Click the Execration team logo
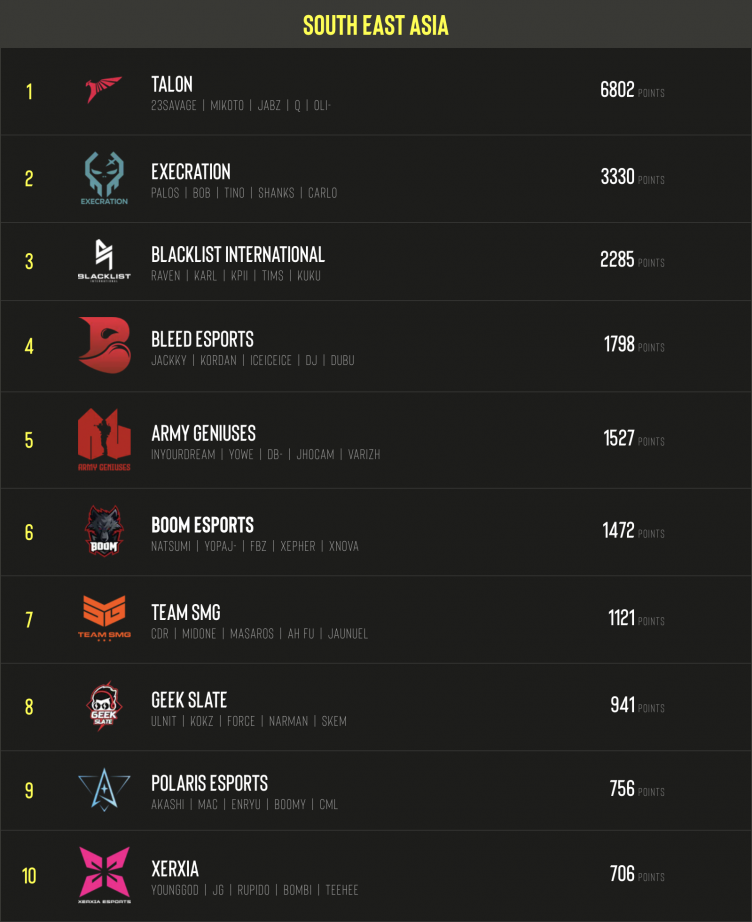Image resolution: width=752 pixels, height=922 pixels. click(x=104, y=178)
